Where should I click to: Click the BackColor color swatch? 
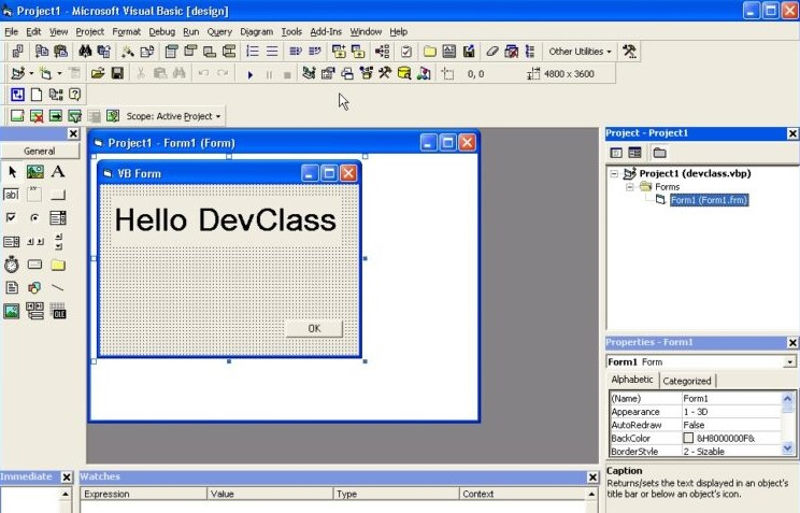click(x=688, y=438)
